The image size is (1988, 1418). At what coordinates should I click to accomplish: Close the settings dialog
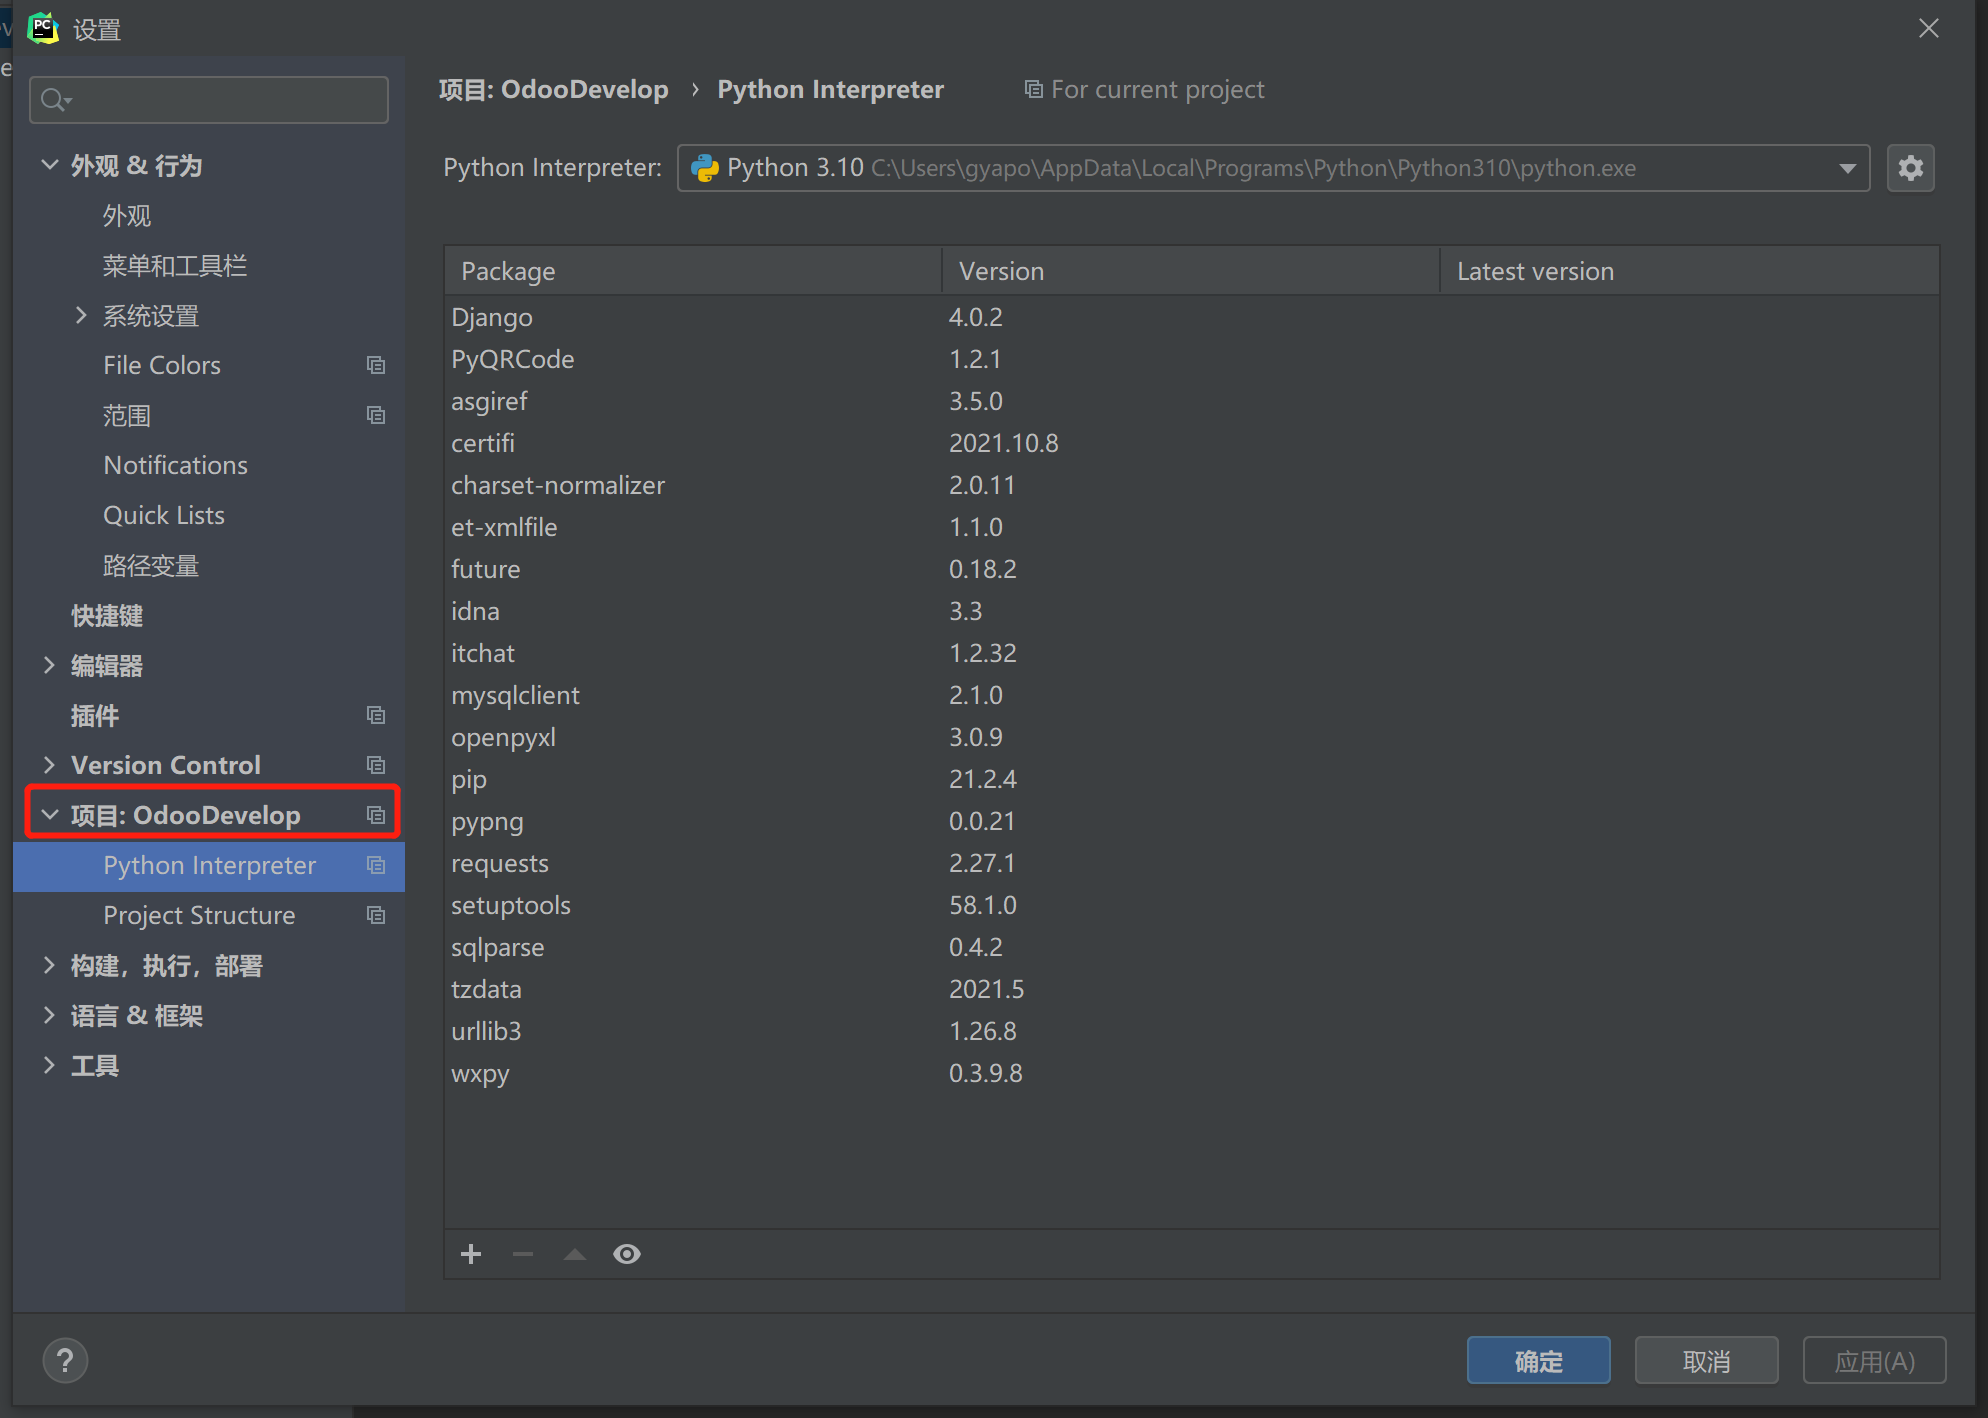point(1929,28)
